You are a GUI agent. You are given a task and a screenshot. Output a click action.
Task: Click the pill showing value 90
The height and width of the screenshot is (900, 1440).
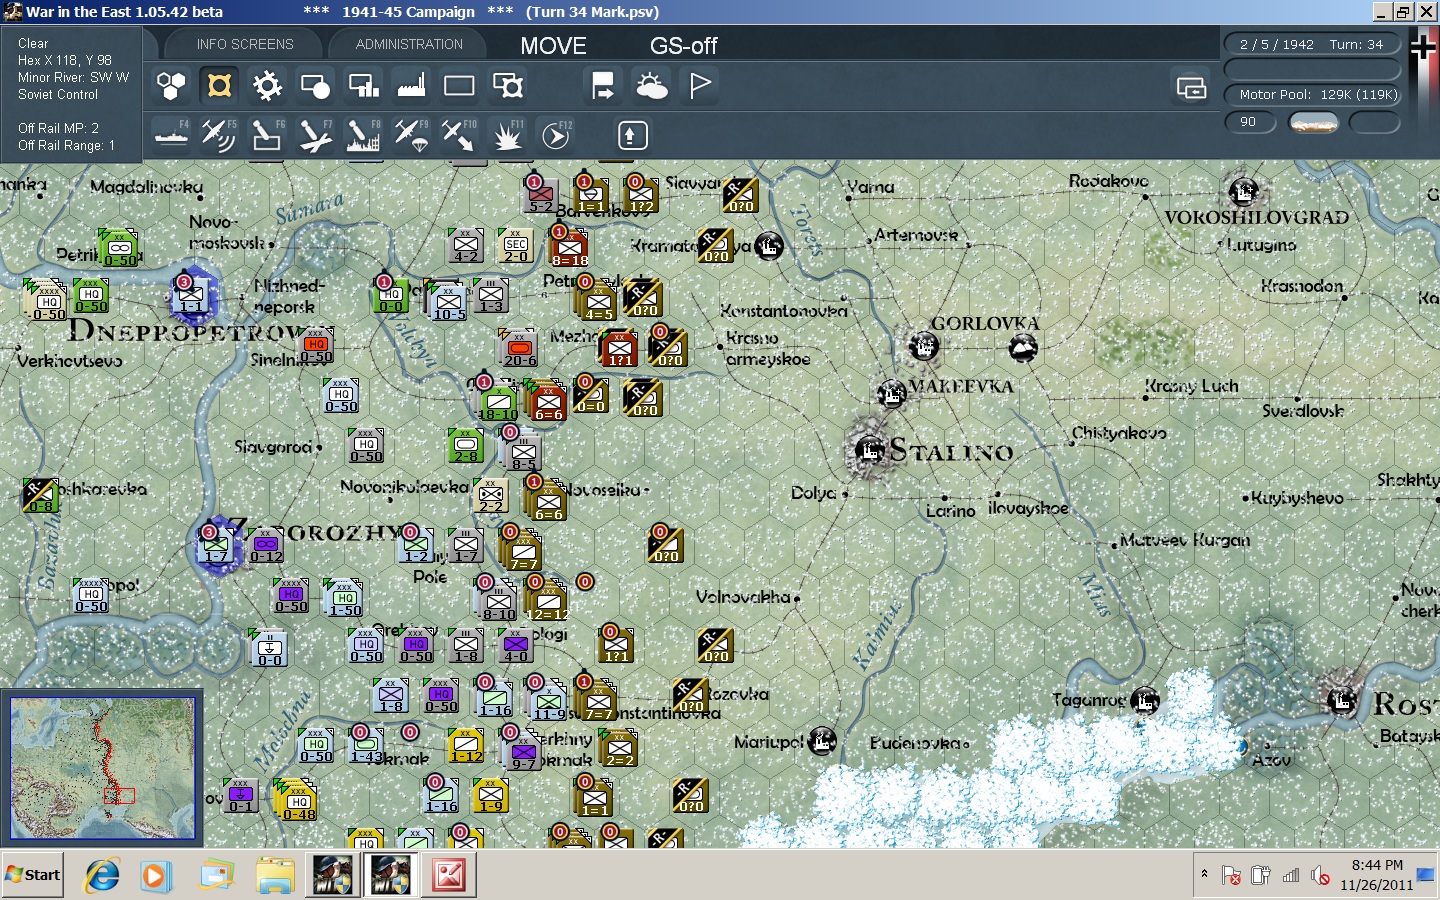pyautogui.click(x=1250, y=122)
